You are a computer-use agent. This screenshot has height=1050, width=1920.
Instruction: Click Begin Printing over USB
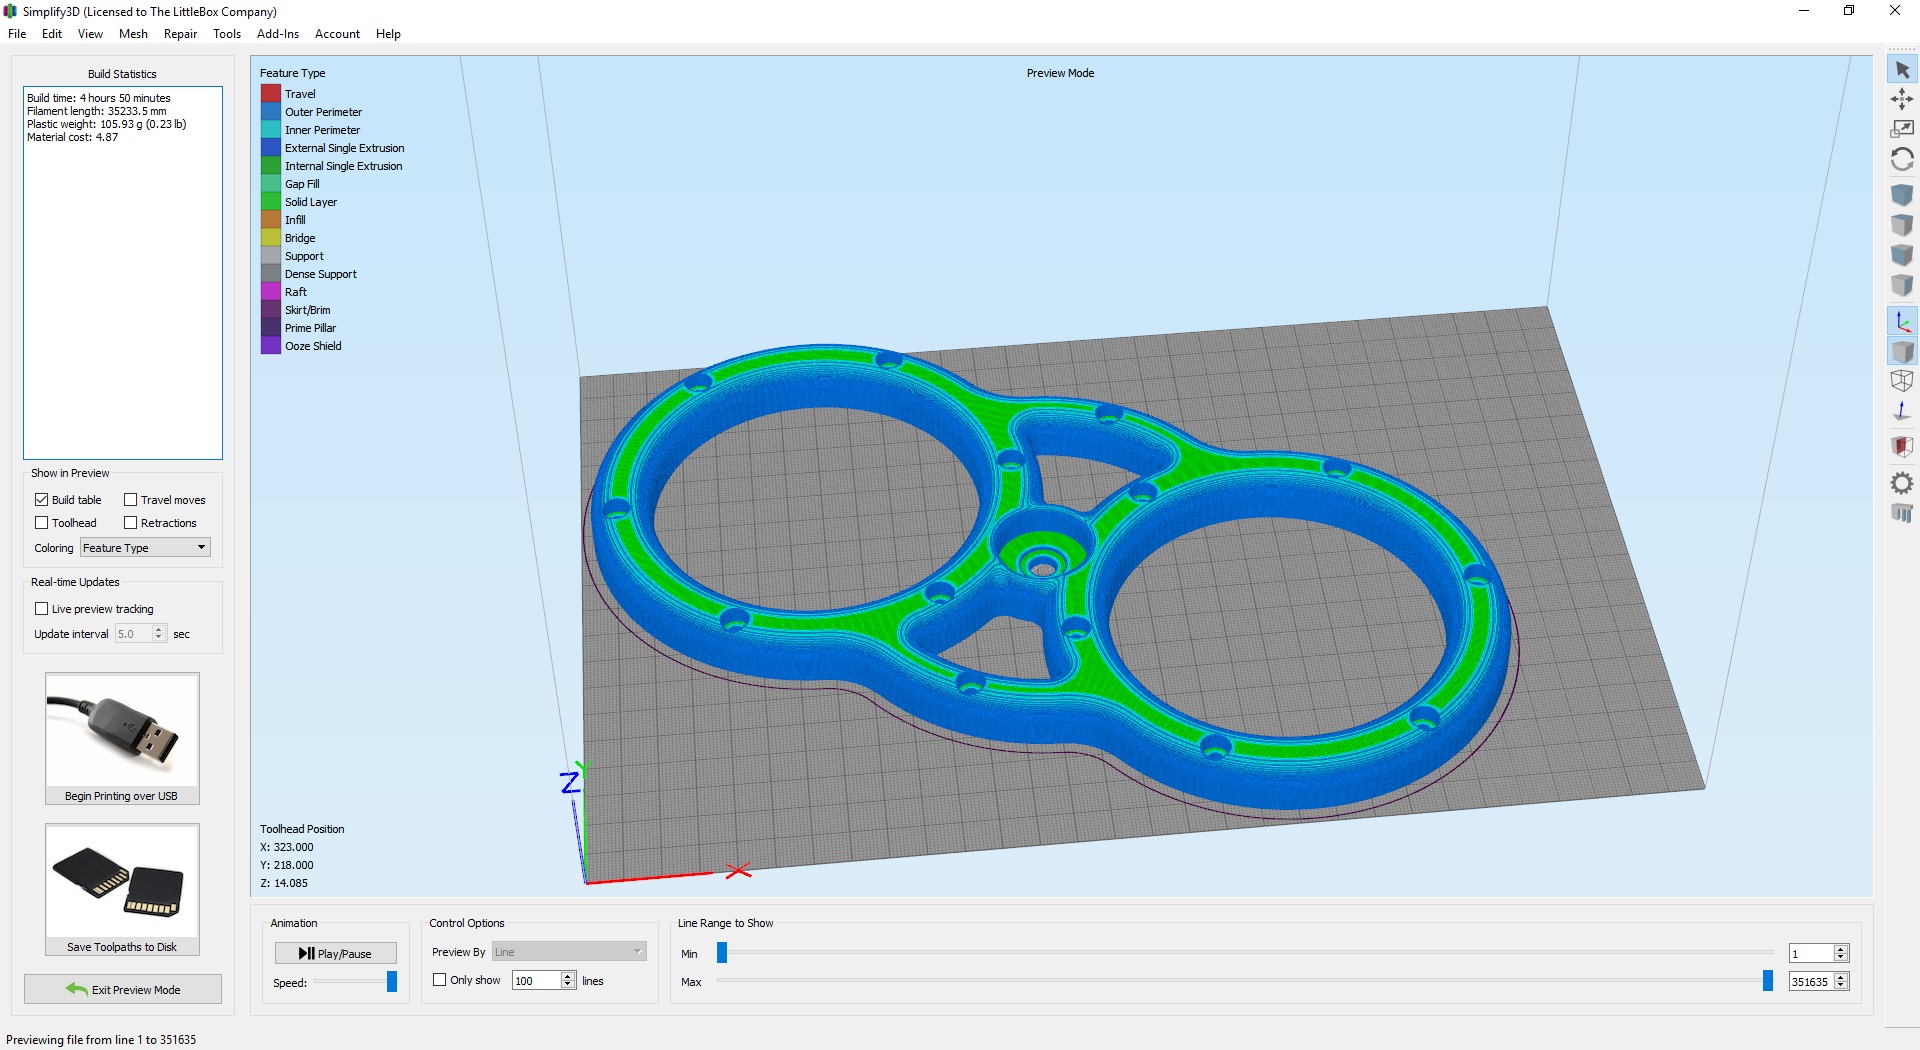pyautogui.click(x=122, y=738)
